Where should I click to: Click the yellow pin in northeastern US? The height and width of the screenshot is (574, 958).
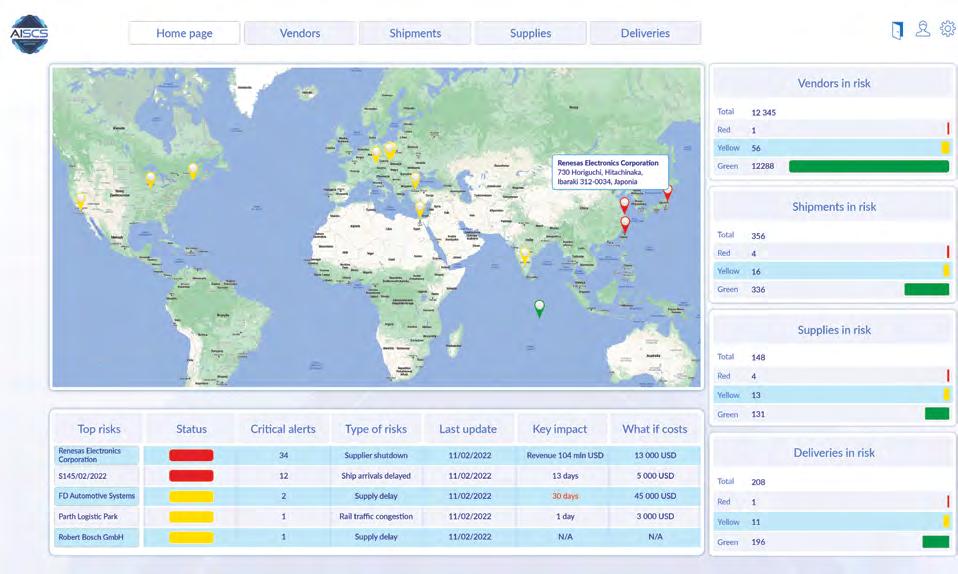pos(193,171)
